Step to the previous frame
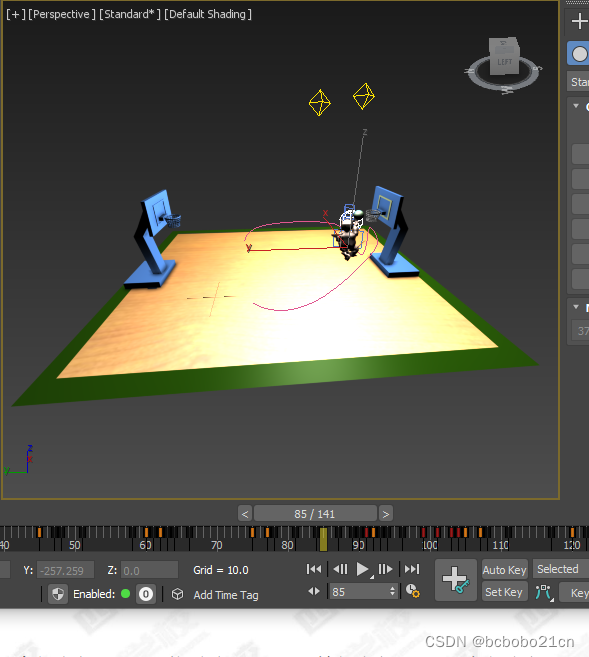The width and height of the screenshot is (589, 657). 340,569
